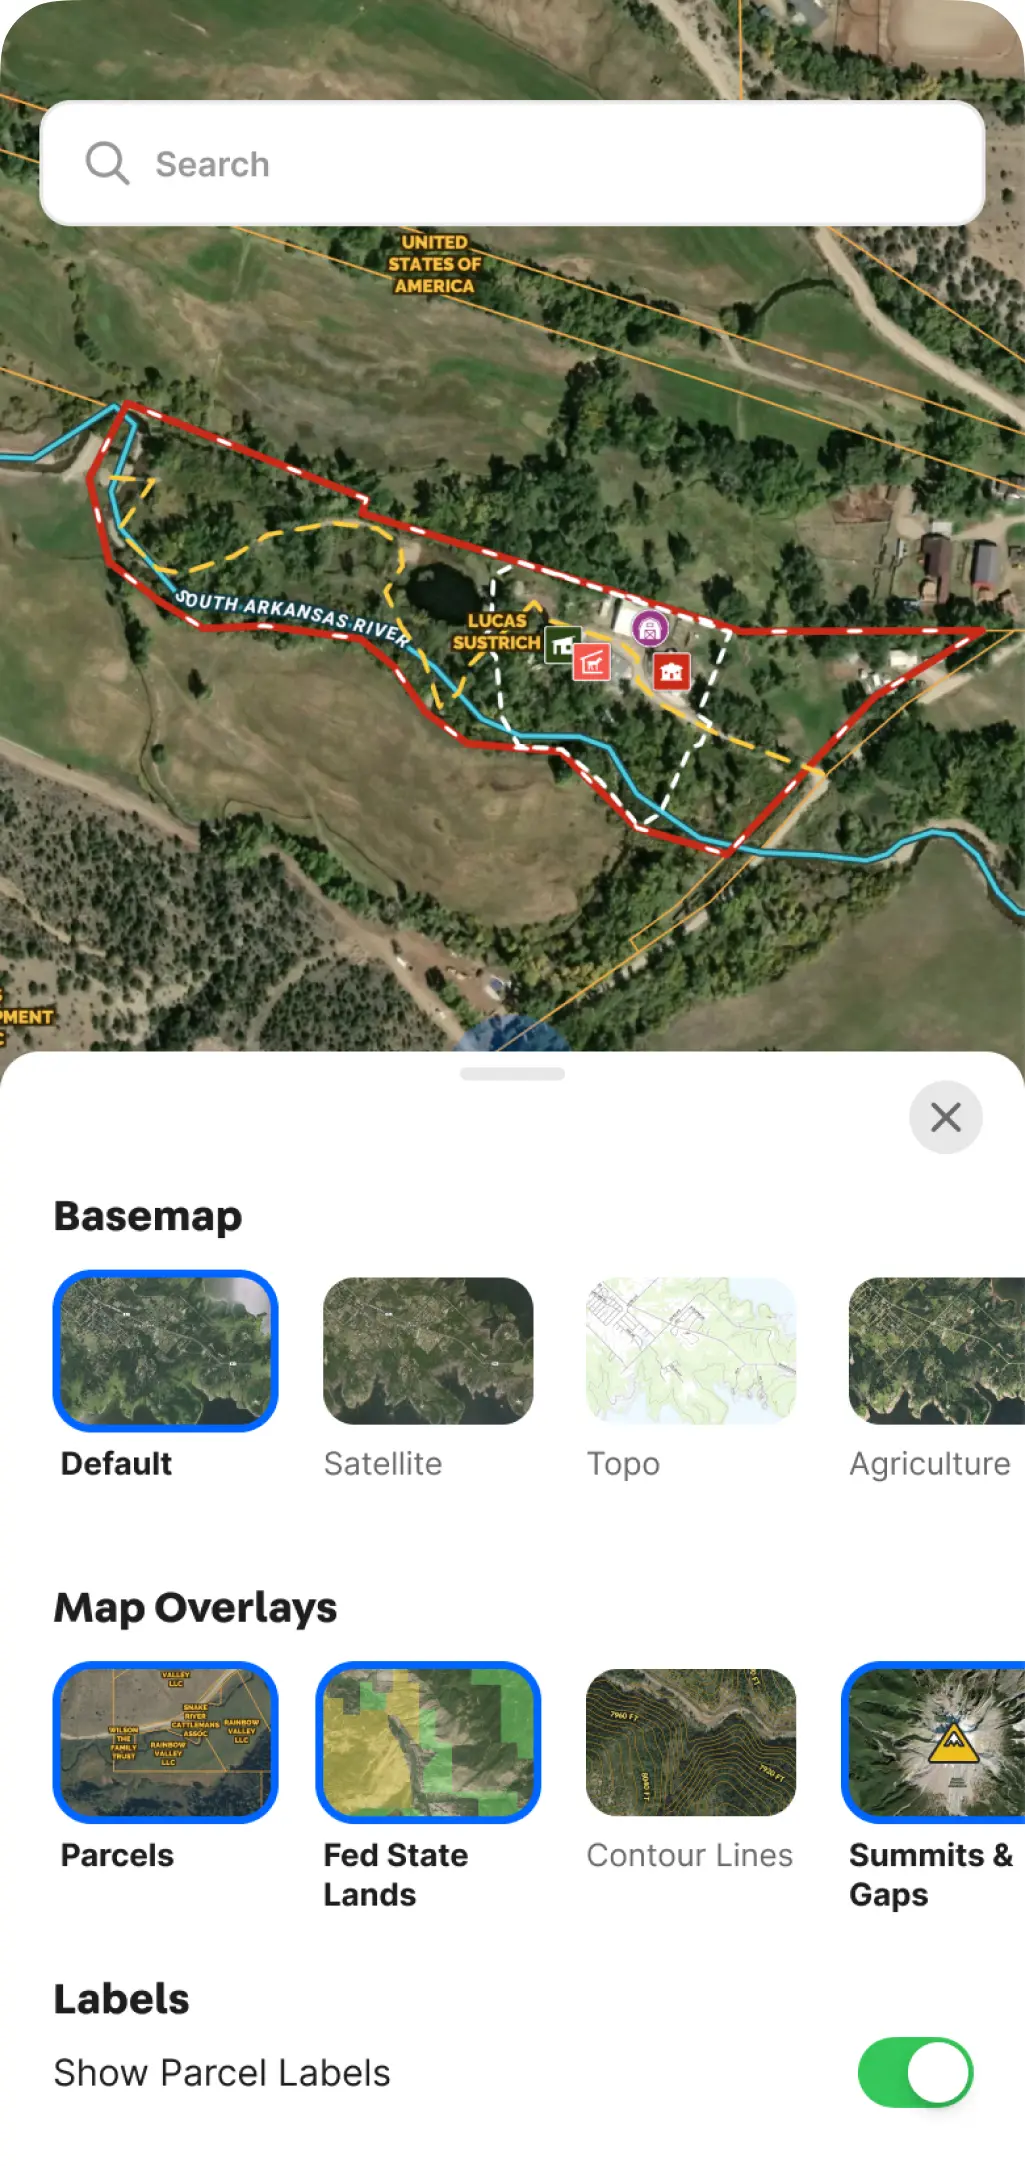Tap the LUCAS SUSTRICH parcel label
Image resolution: width=1025 pixels, height=2166 pixels.
[496, 632]
